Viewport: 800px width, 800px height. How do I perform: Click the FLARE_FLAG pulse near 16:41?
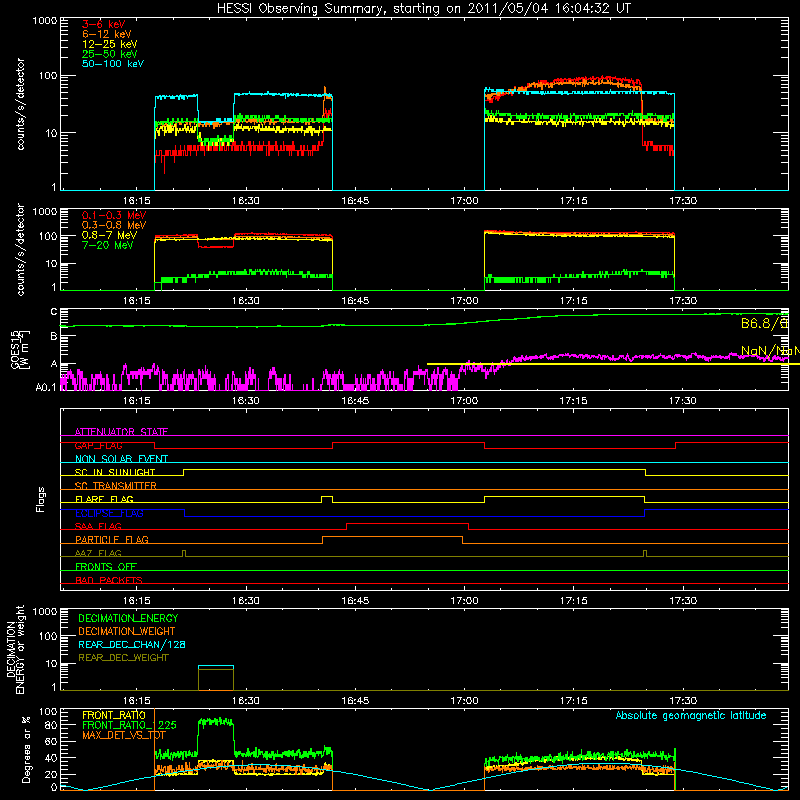[x=327, y=499]
